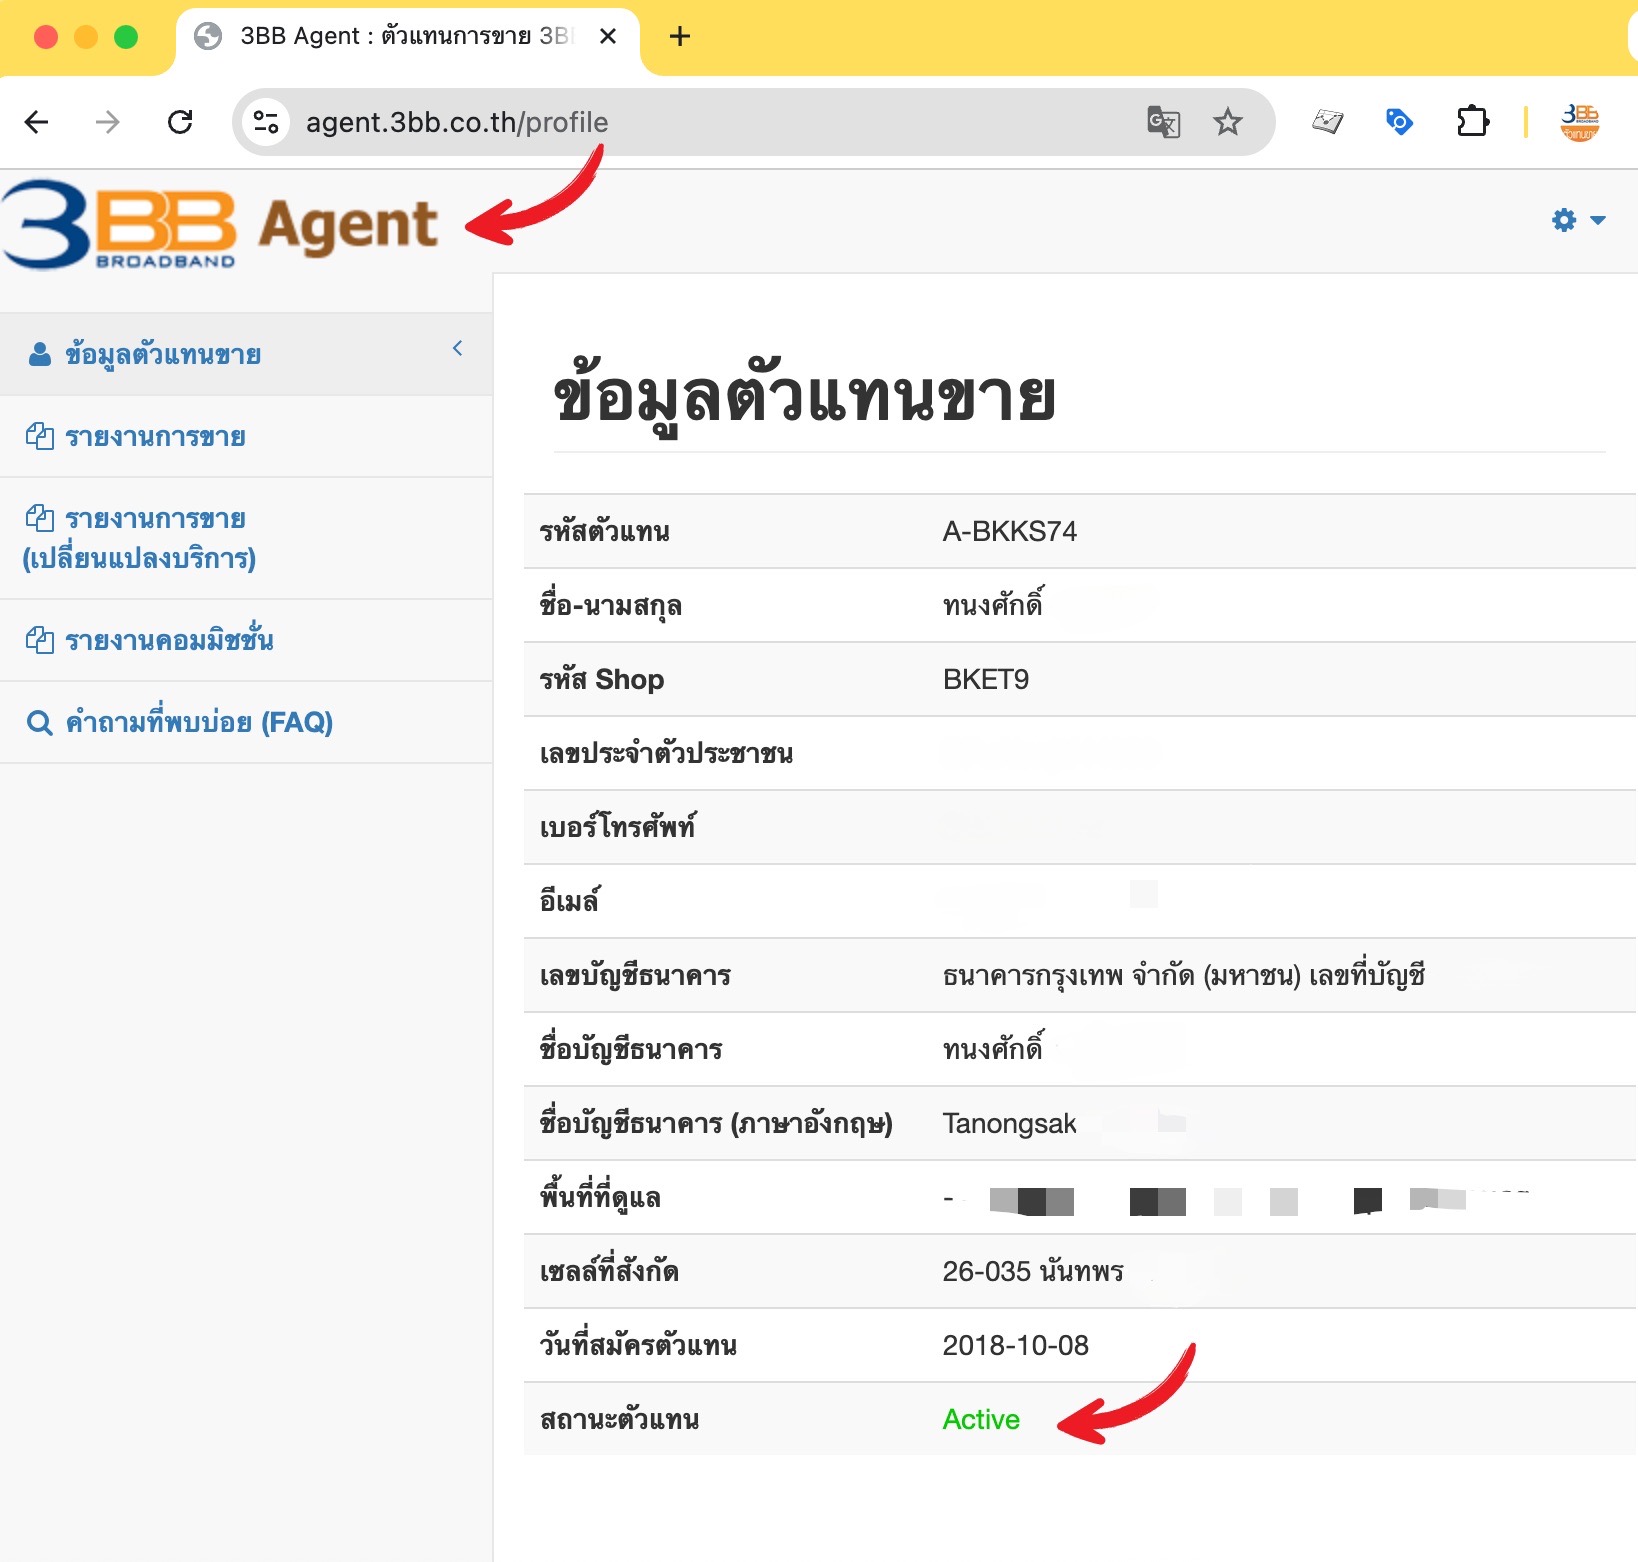Click the 3BB profile avatar in toolbar

pos(1579,122)
